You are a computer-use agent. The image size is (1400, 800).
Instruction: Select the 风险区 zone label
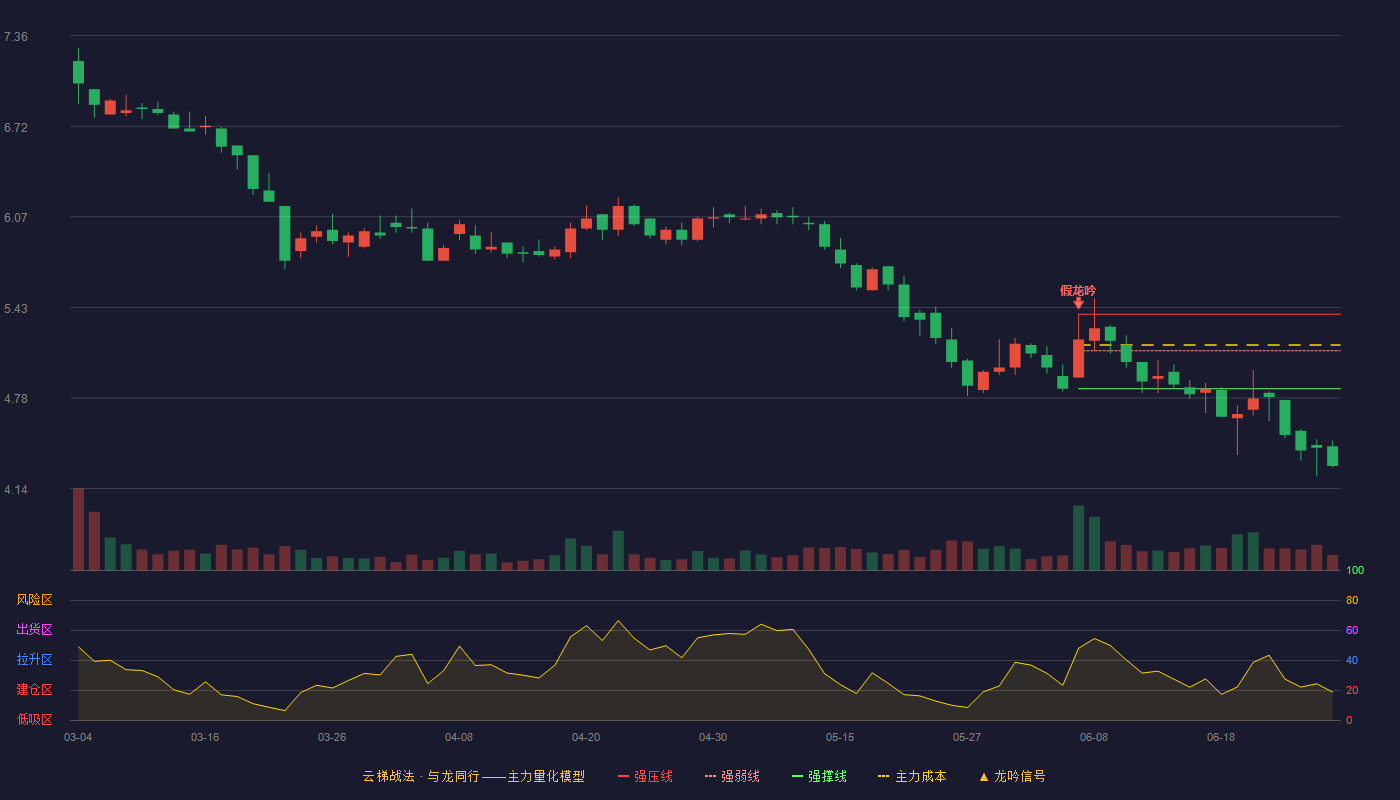pyautogui.click(x=34, y=600)
